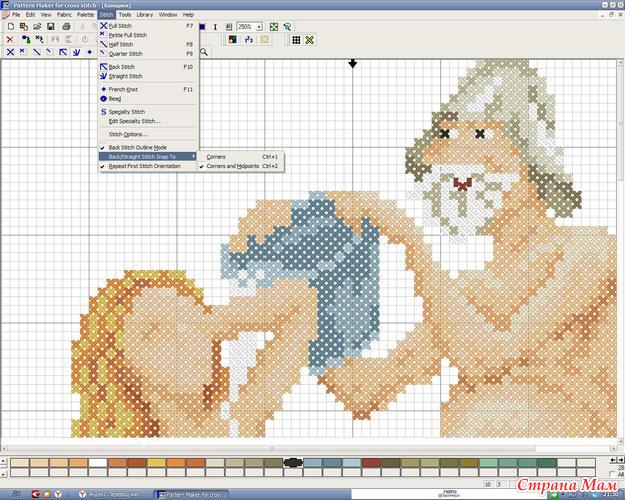
Task: Choose Quarter Stitch menu entry
Action: click(x=148, y=54)
